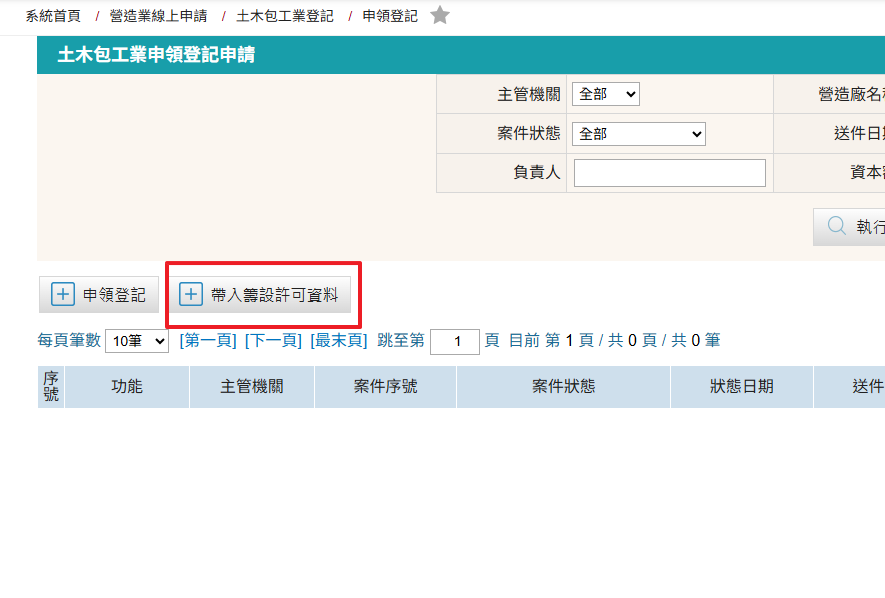The image size is (885, 598).
Task: Jump to 最末頁 pagination link
Action: click(338, 341)
